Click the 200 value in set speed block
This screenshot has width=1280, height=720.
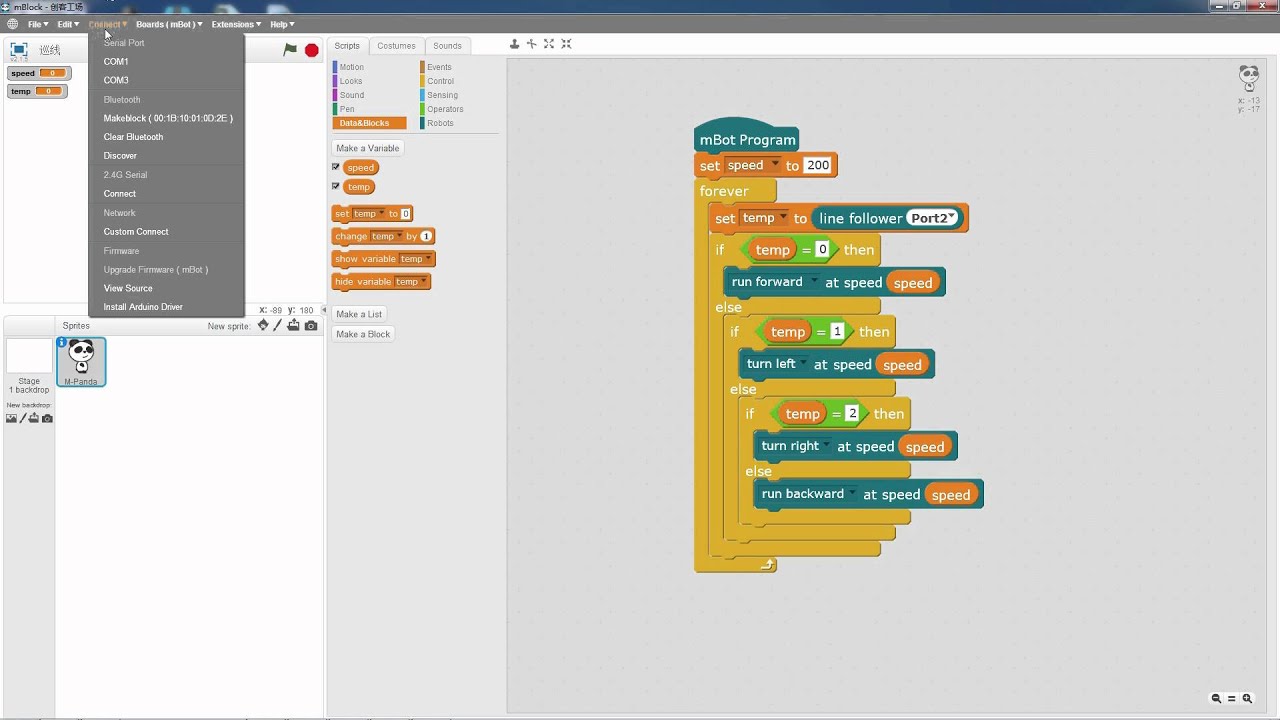pos(818,165)
